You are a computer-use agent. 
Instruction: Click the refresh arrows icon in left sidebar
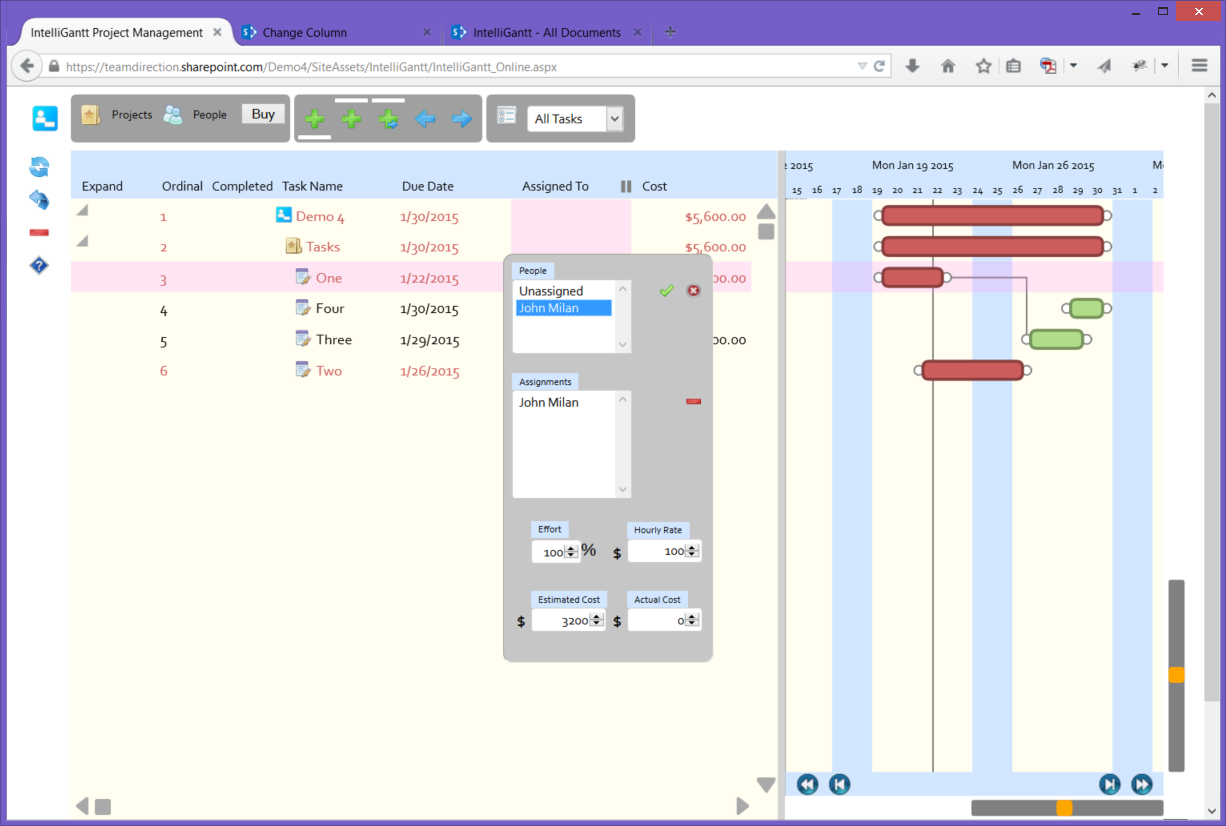coord(39,167)
